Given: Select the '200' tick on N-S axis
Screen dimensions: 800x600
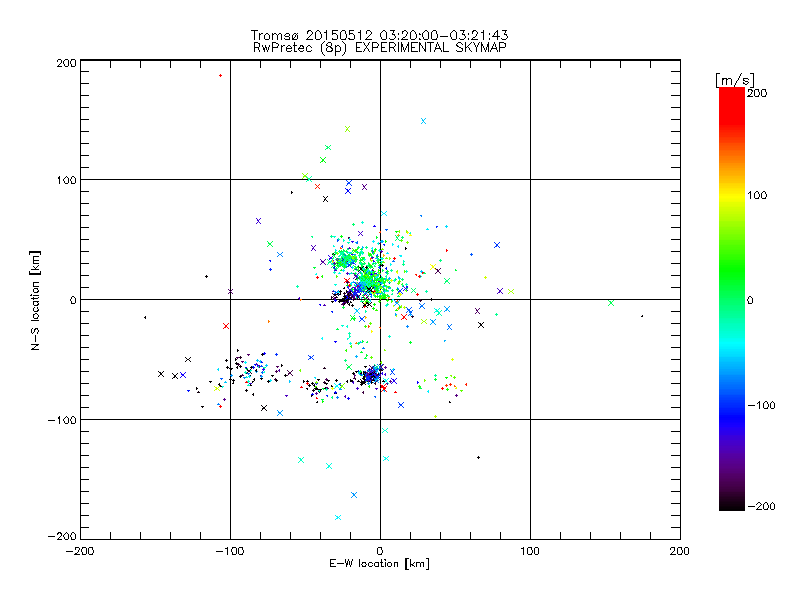Looking at the screenshot, I should [x=66, y=63].
